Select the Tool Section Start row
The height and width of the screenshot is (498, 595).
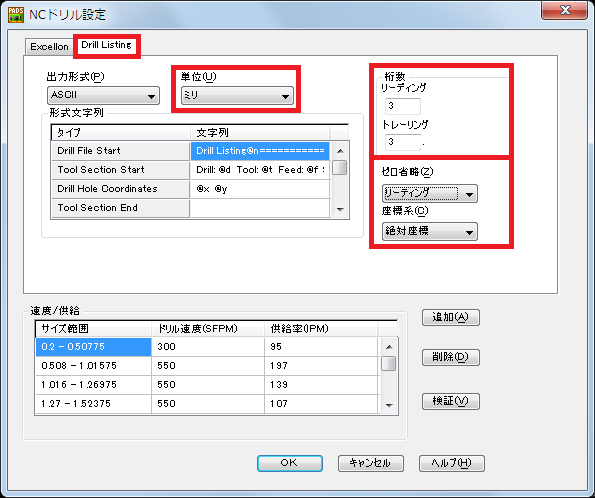pos(190,170)
